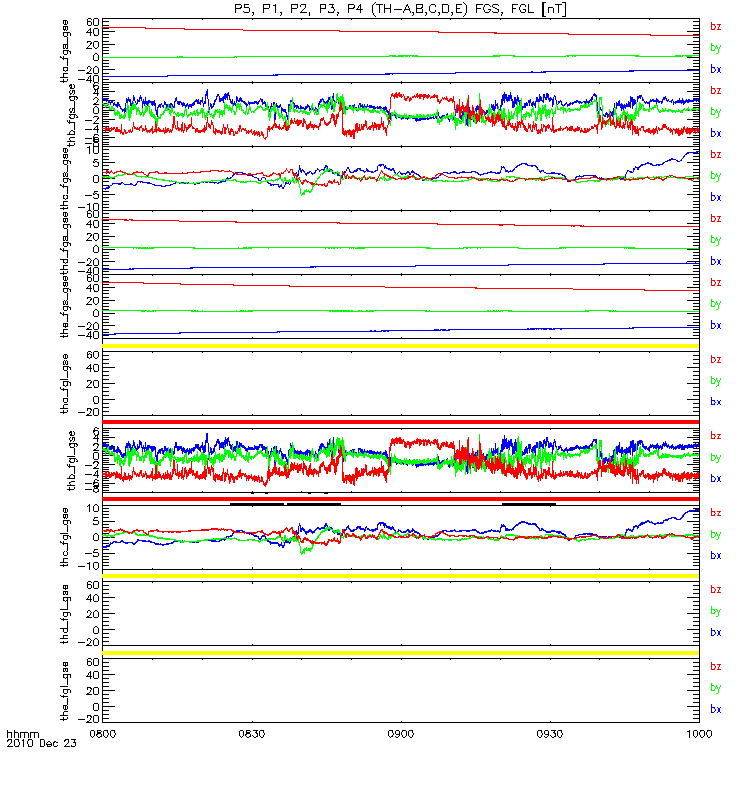Click the red status bar above the thb_fgl_gse panel
The image size is (750, 800).
(401, 422)
